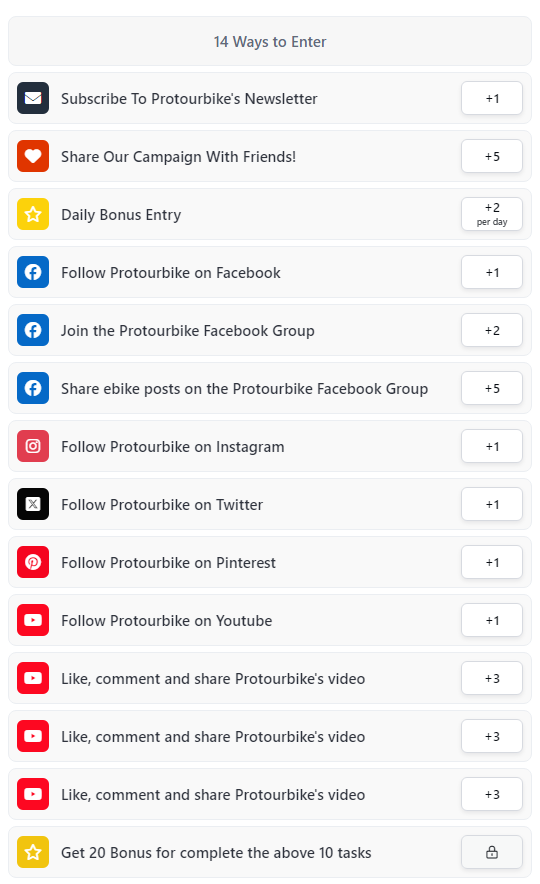Click the +1 button for newsletter subscription
Screen dimensions: 540x884
[492, 98]
